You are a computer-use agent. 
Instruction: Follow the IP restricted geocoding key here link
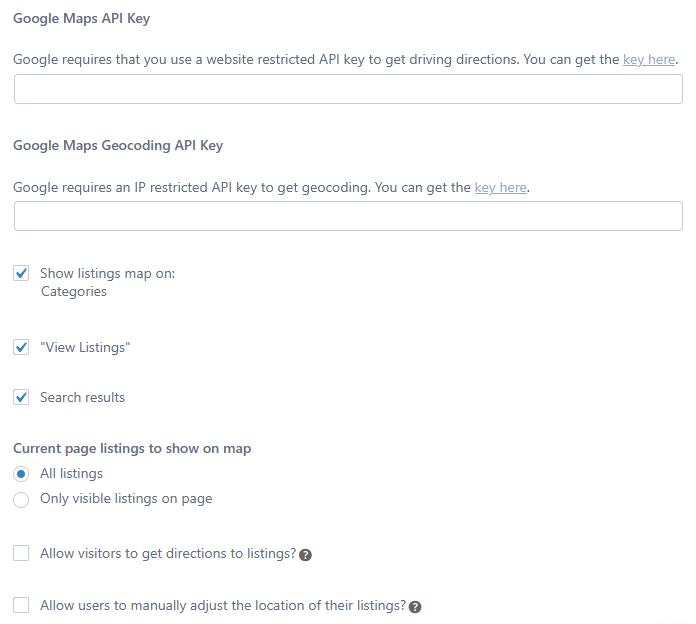point(501,188)
